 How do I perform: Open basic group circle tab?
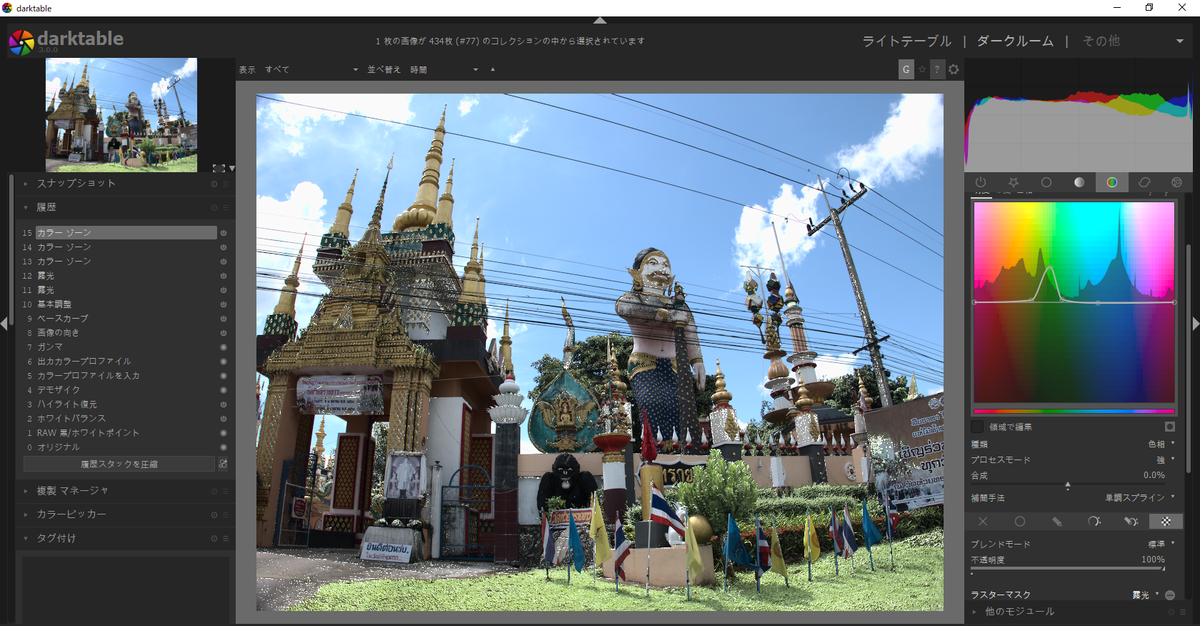tap(1046, 183)
